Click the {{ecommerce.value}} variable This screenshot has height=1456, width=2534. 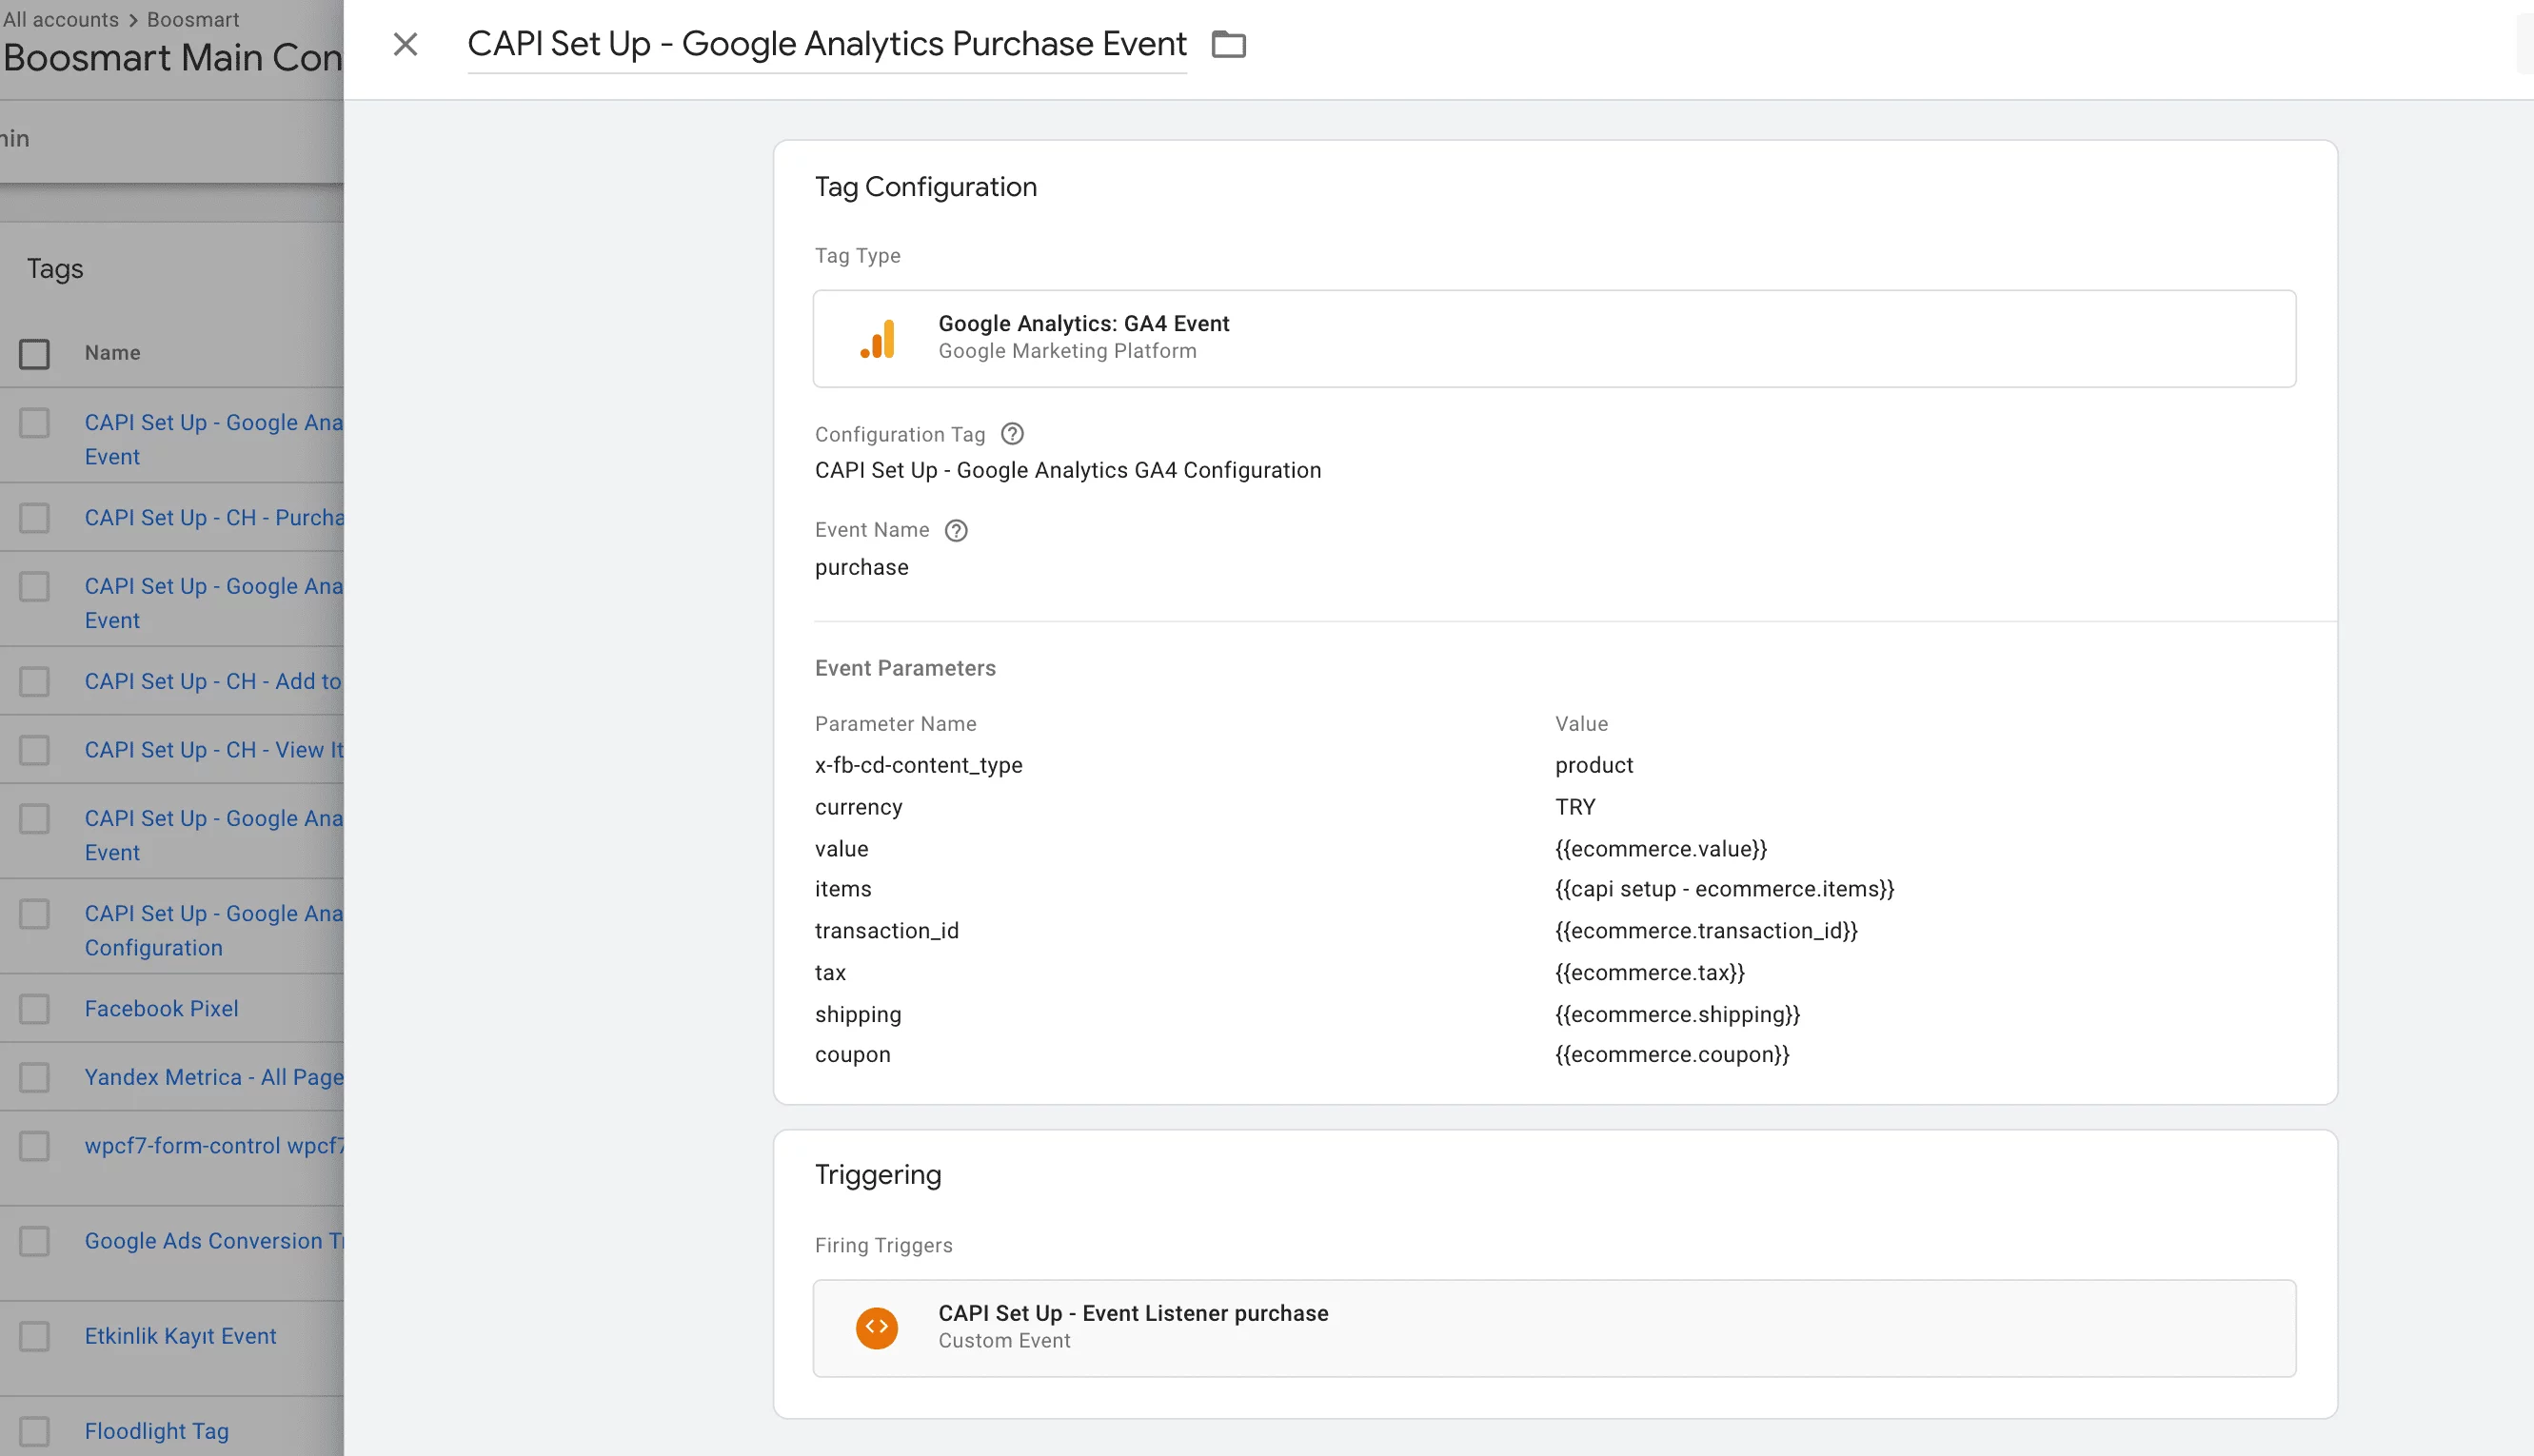pos(1660,849)
